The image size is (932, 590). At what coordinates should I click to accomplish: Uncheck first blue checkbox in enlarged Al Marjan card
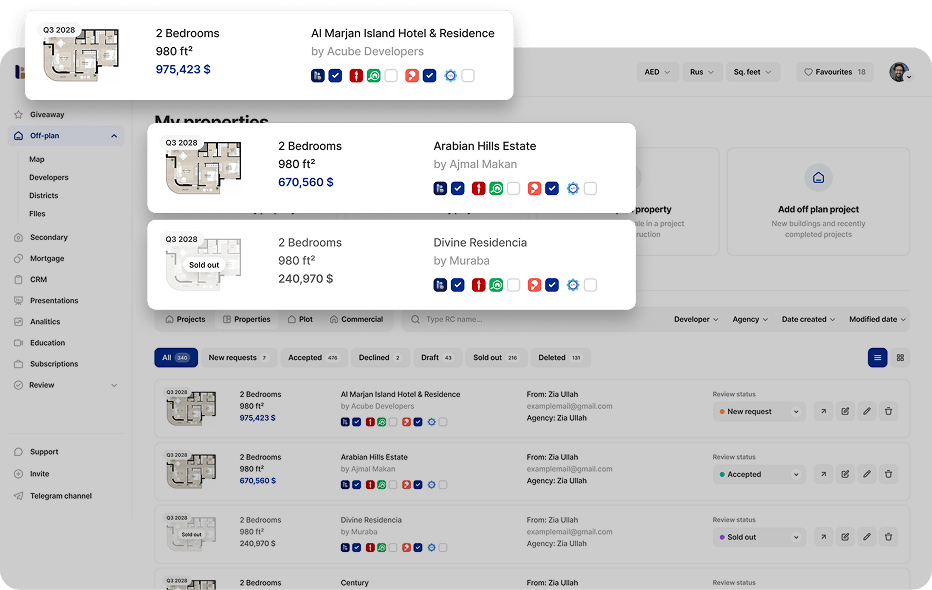click(335, 75)
